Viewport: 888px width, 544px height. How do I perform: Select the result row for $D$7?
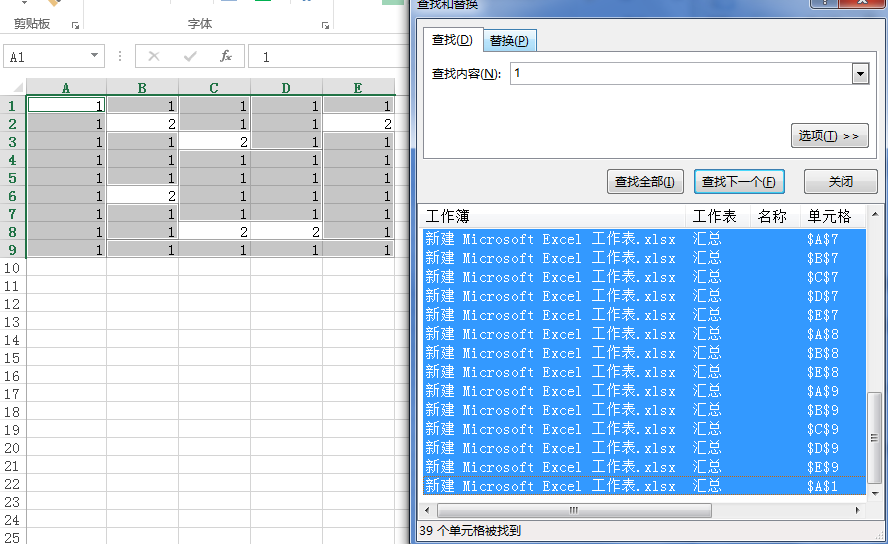tap(644, 296)
